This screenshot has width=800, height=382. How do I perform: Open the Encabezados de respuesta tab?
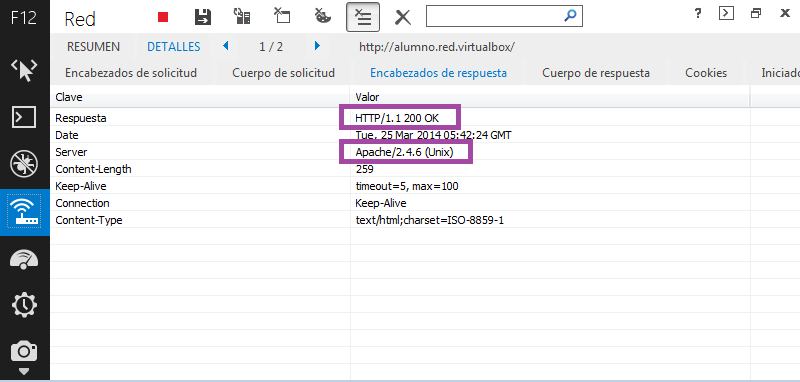(438, 73)
